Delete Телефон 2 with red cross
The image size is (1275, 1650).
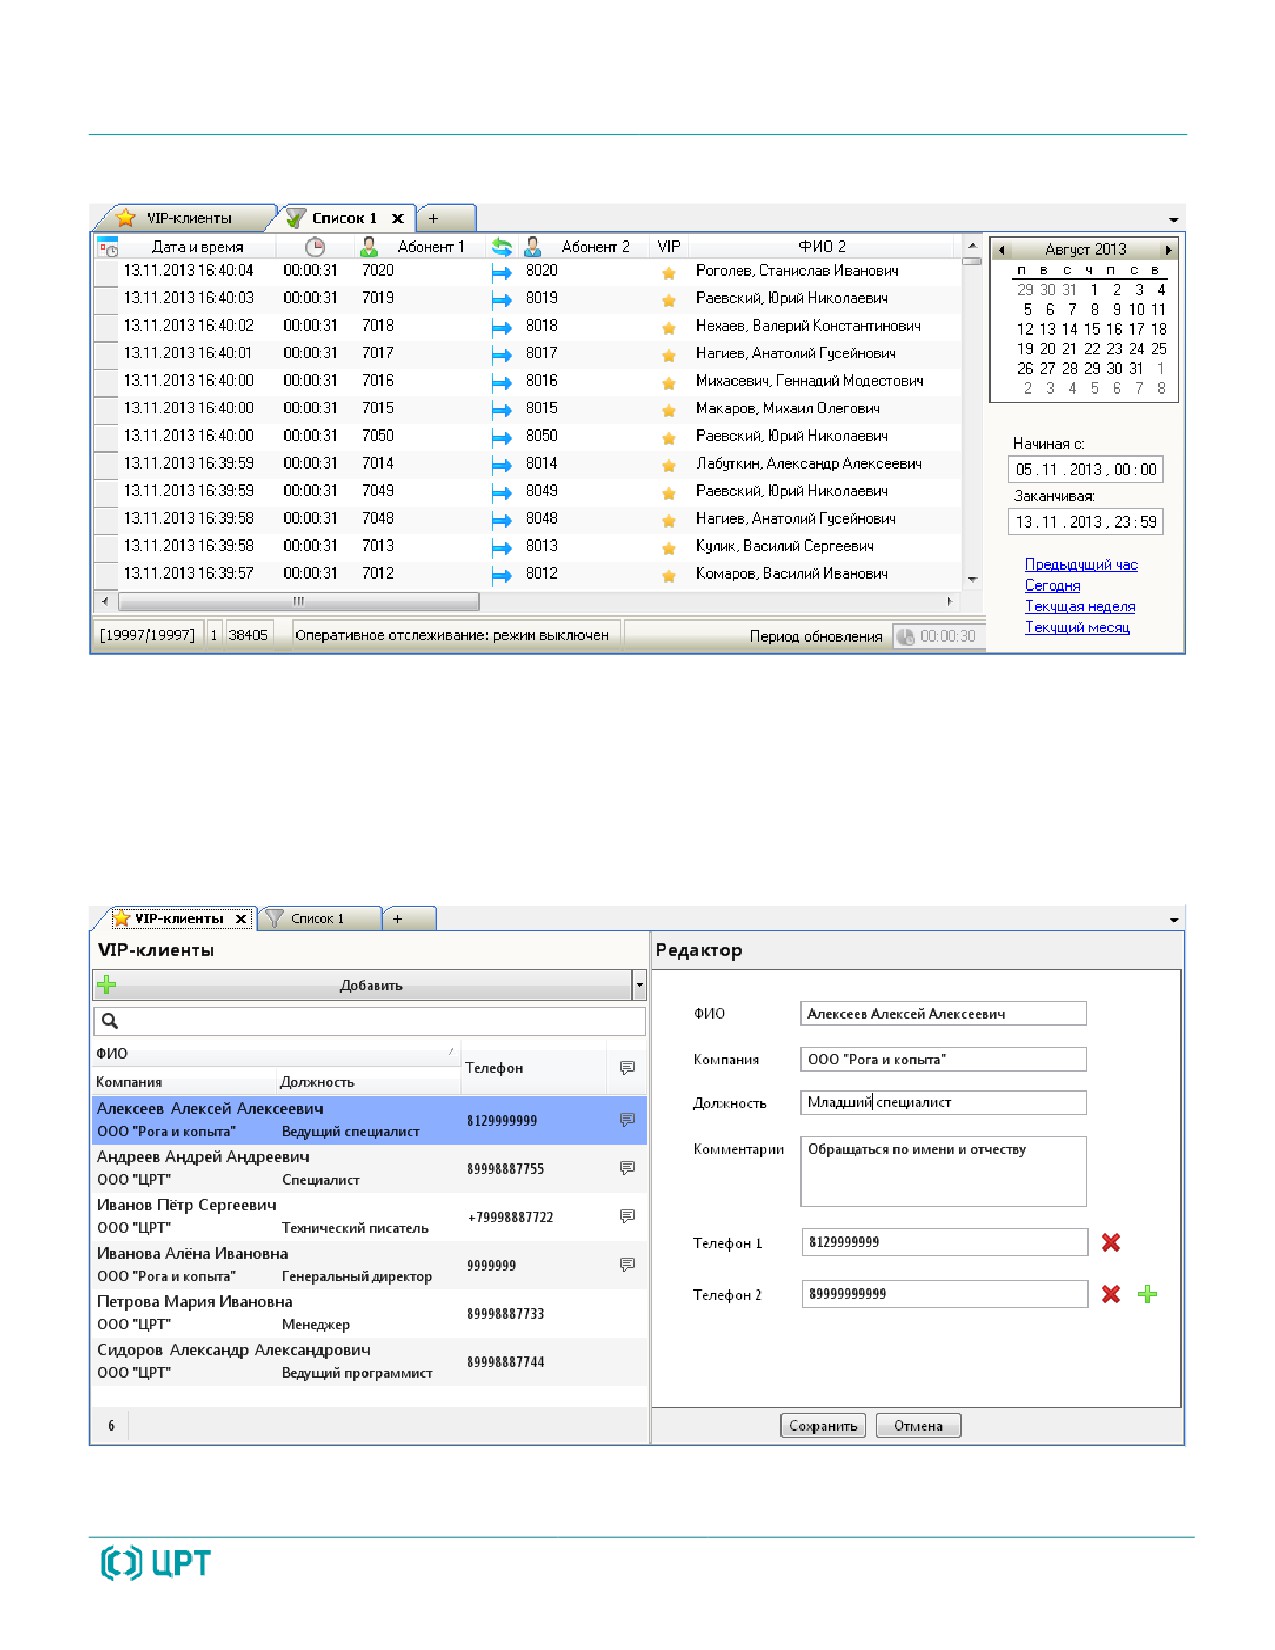(1111, 1294)
